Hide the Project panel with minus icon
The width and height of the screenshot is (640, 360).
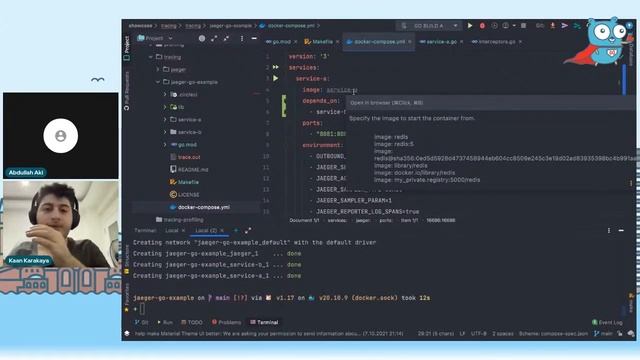[254, 38]
